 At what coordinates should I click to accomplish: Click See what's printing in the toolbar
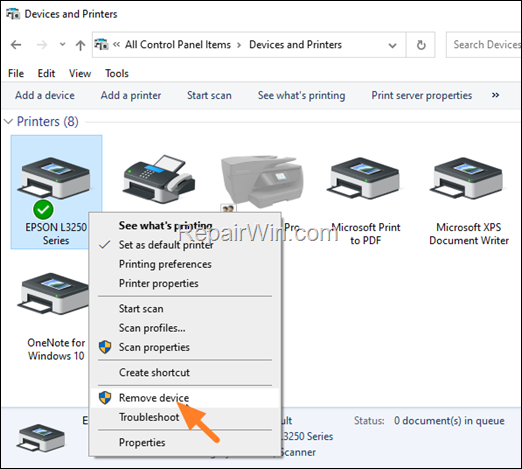point(301,95)
